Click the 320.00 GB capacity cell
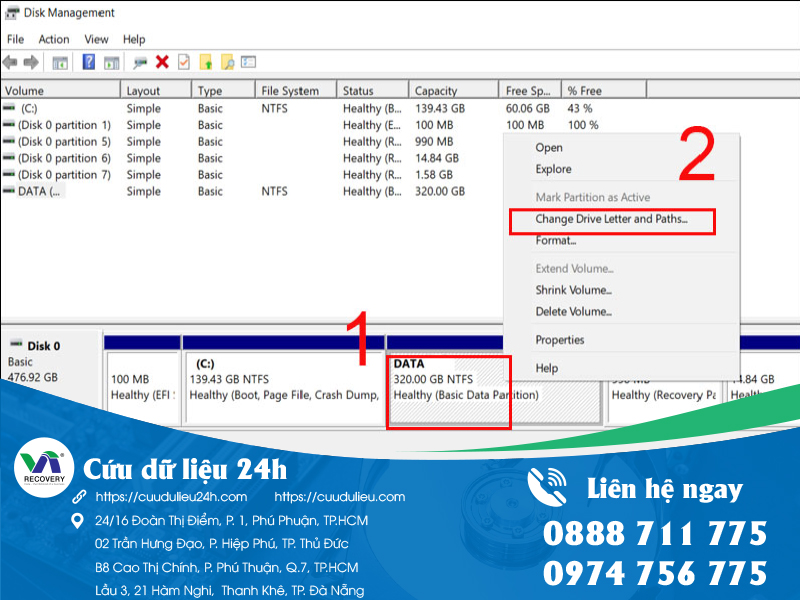The image size is (800, 600). (440, 191)
